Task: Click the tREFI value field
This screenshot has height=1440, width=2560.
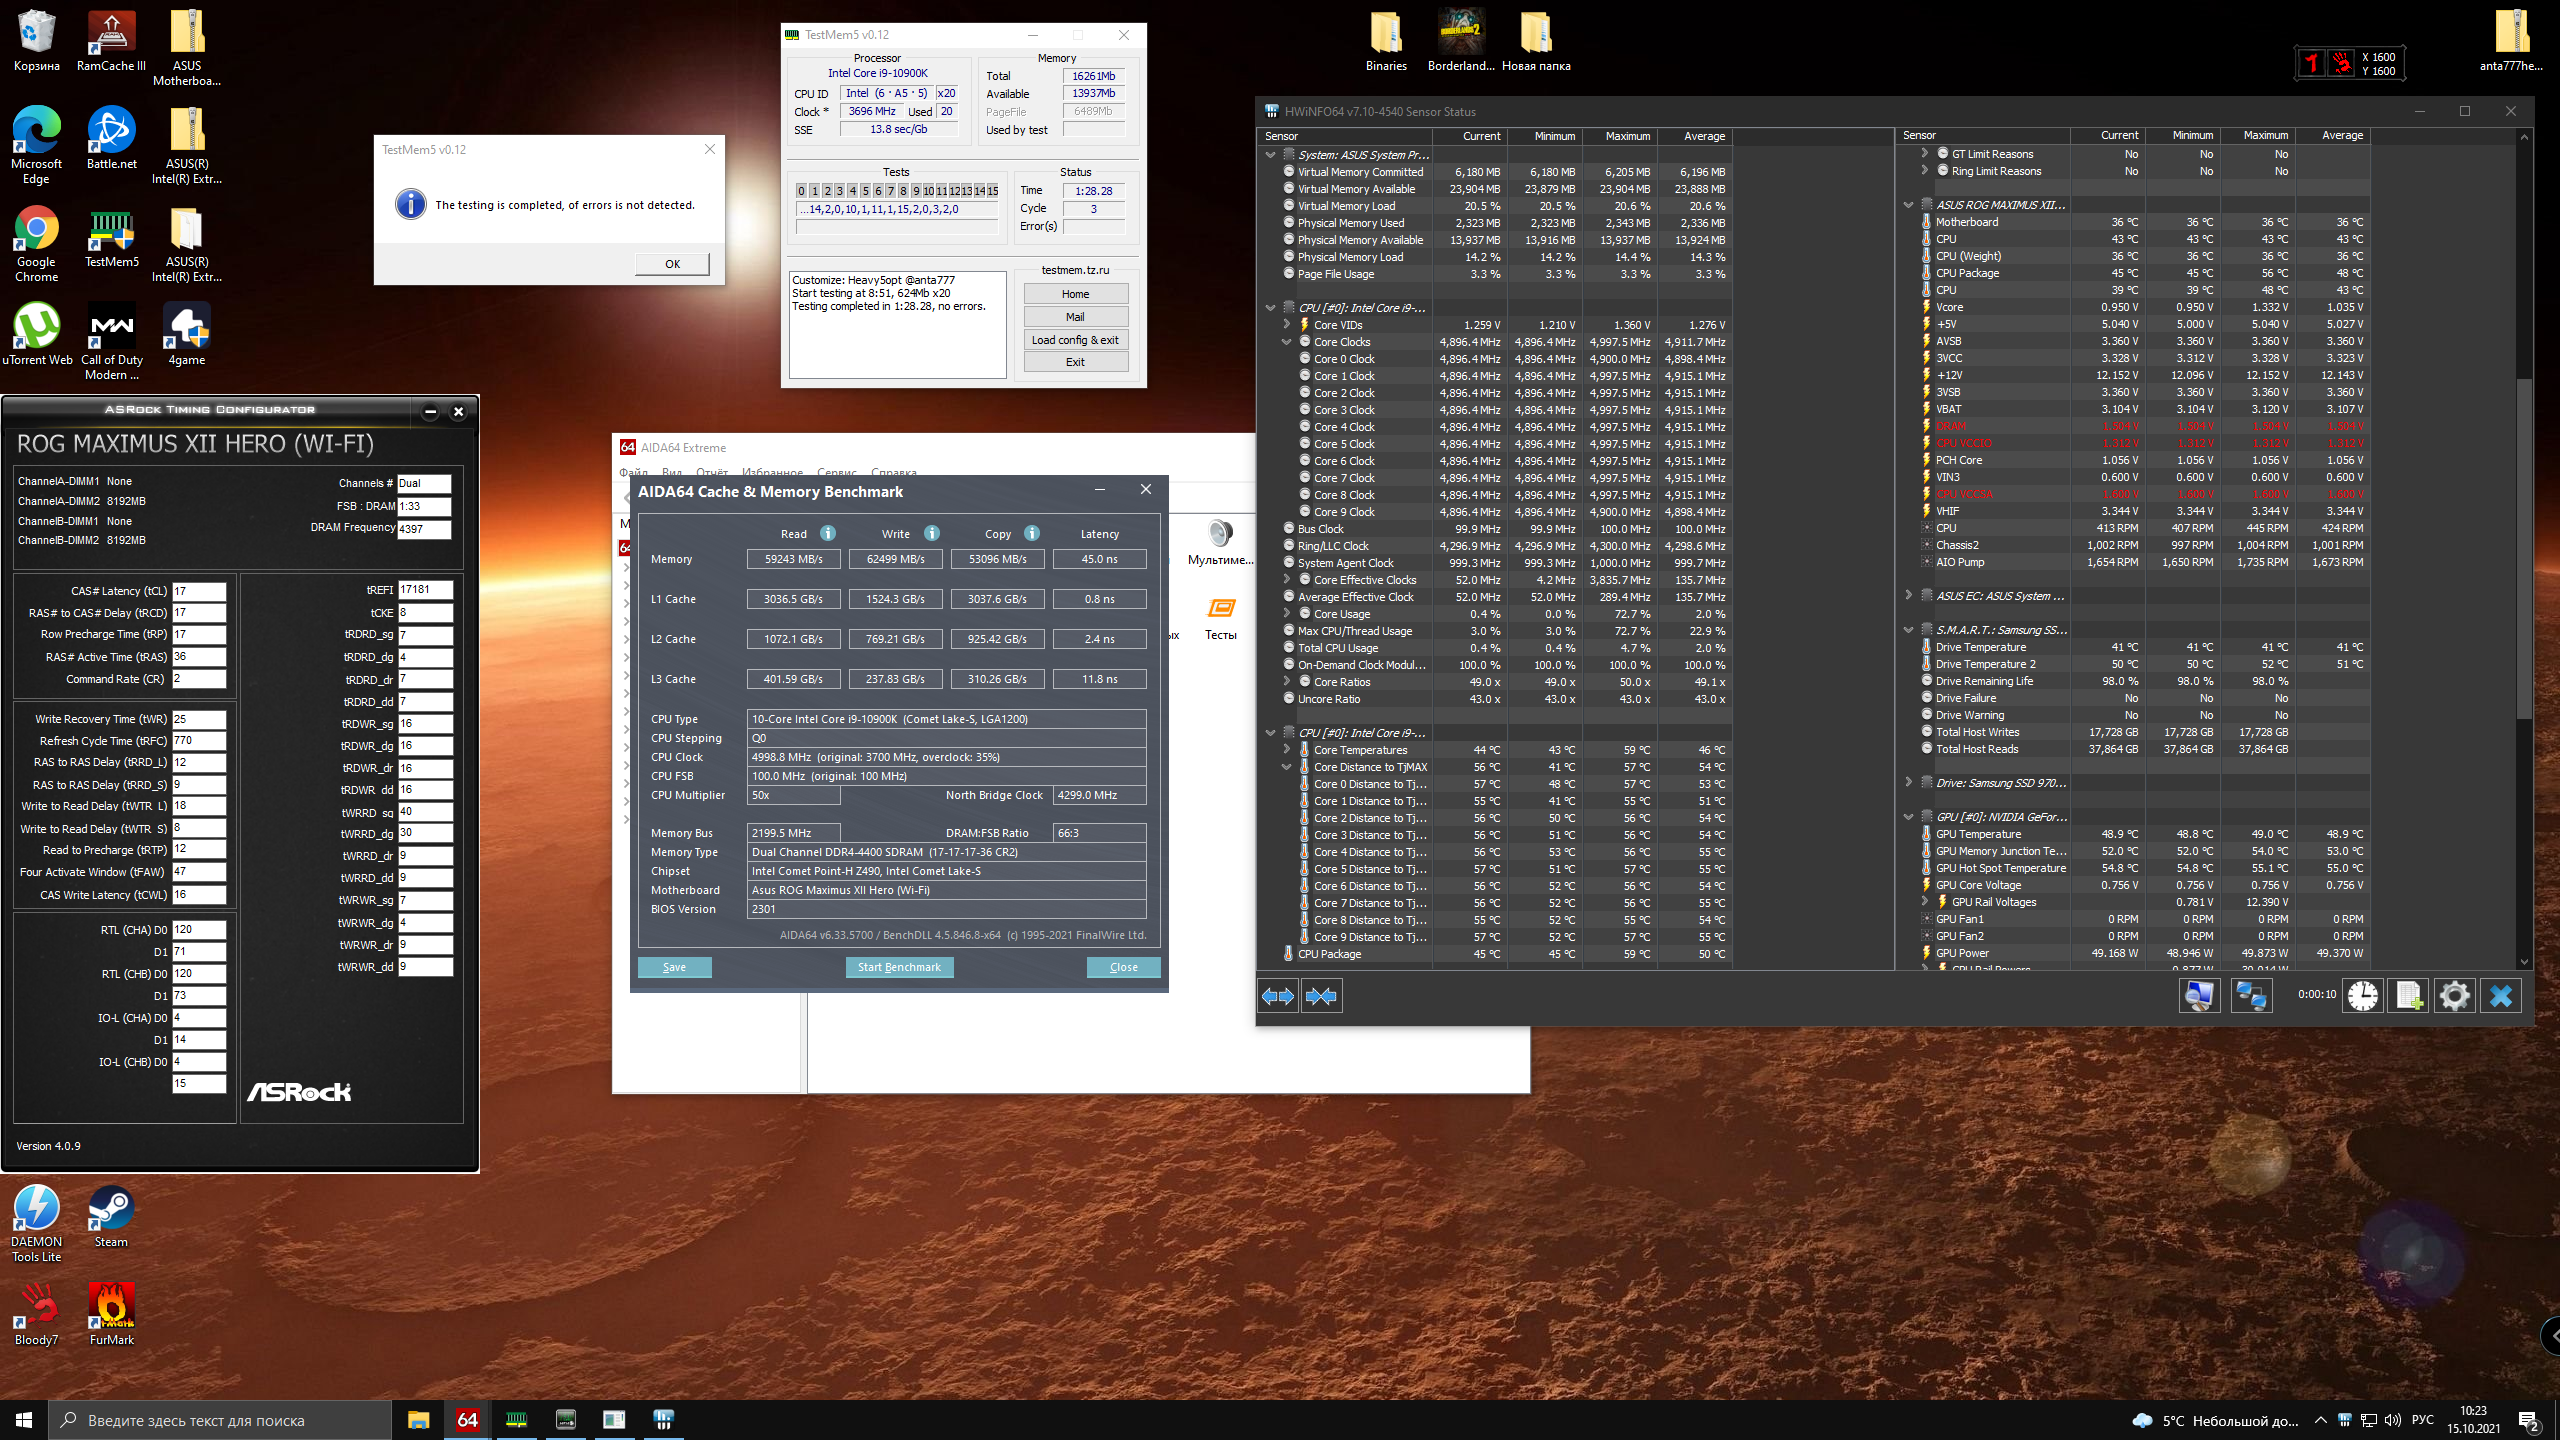Action: (425, 590)
